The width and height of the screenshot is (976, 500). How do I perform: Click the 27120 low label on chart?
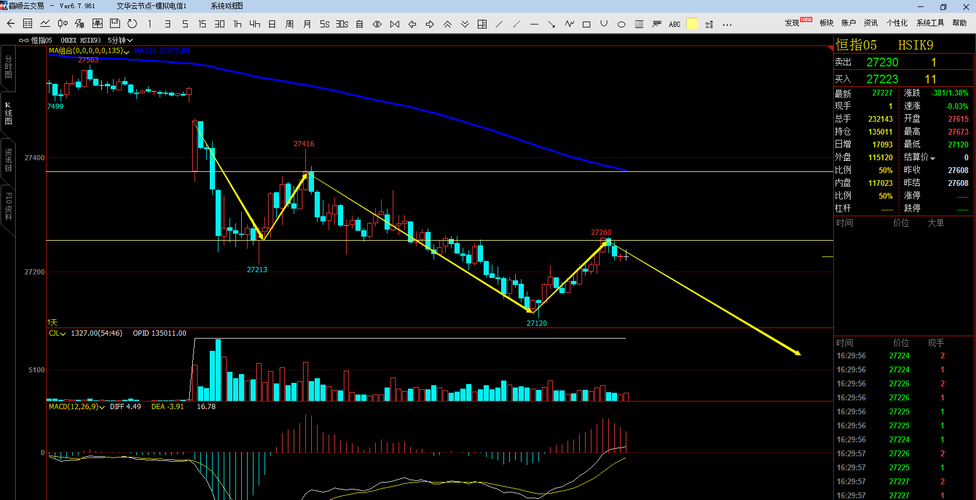(x=537, y=323)
